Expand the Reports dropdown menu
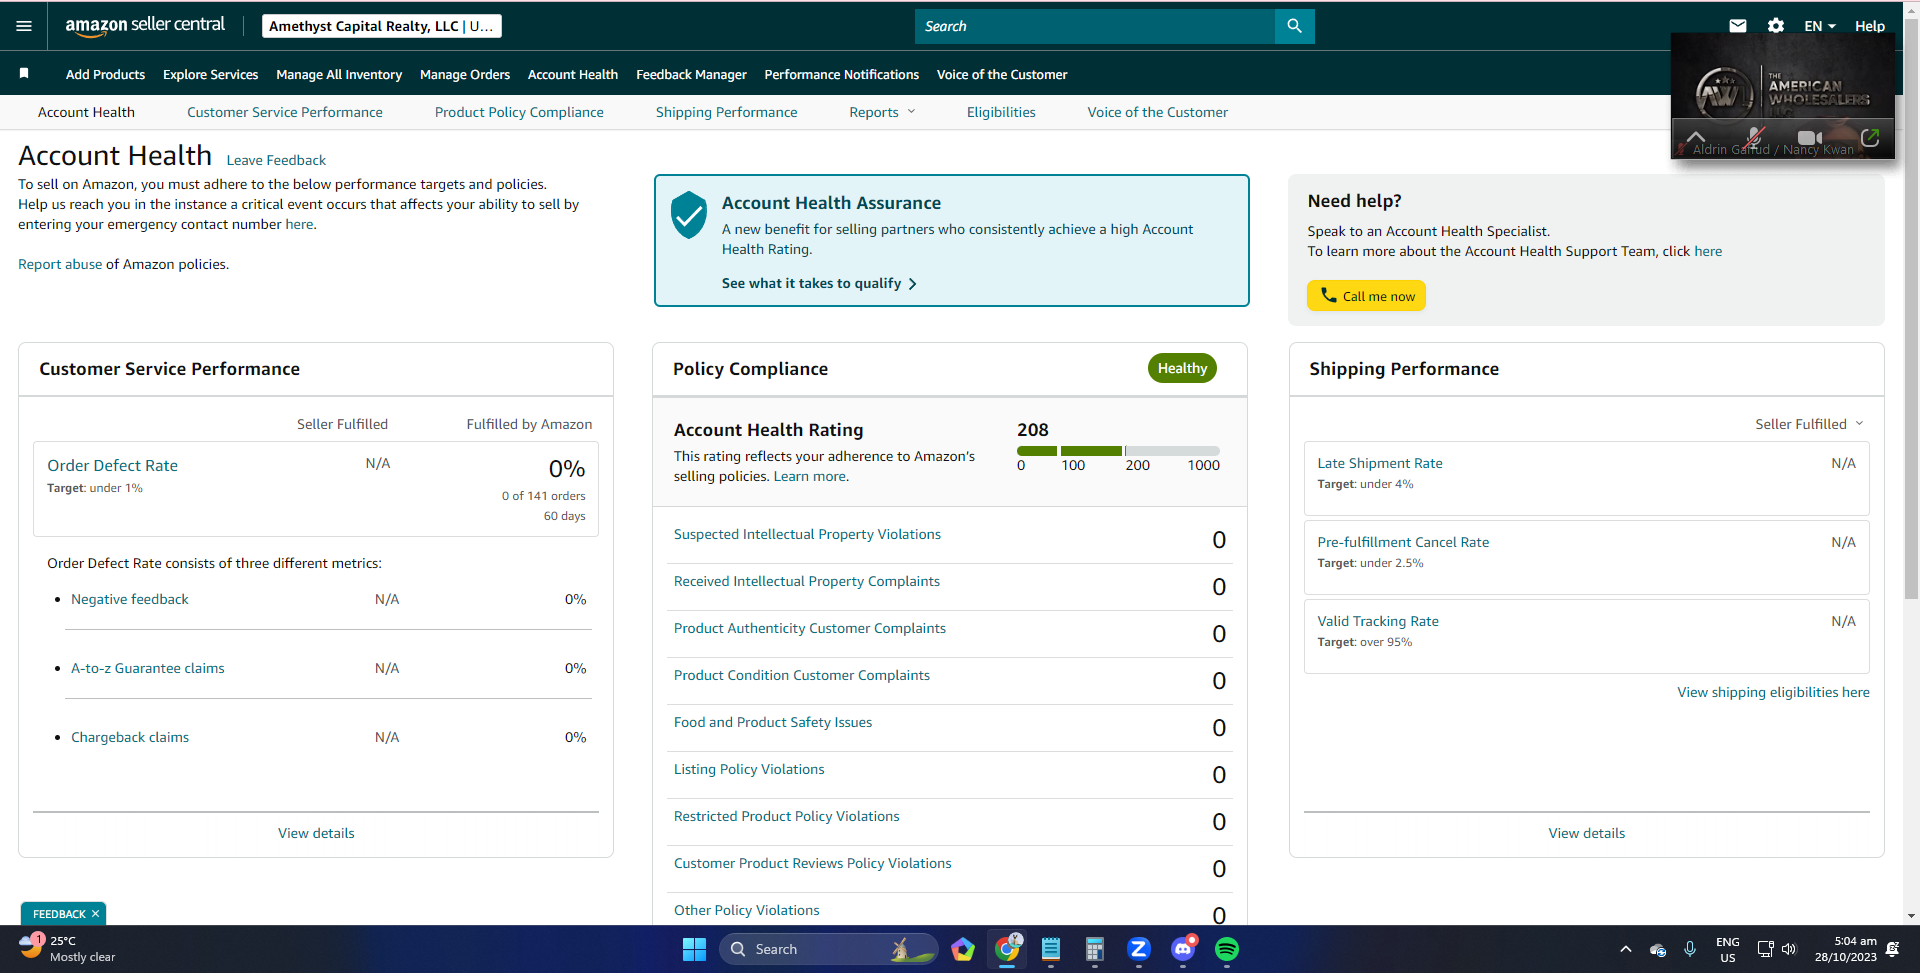This screenshot has height=973, width=1920. pos(882,112)
